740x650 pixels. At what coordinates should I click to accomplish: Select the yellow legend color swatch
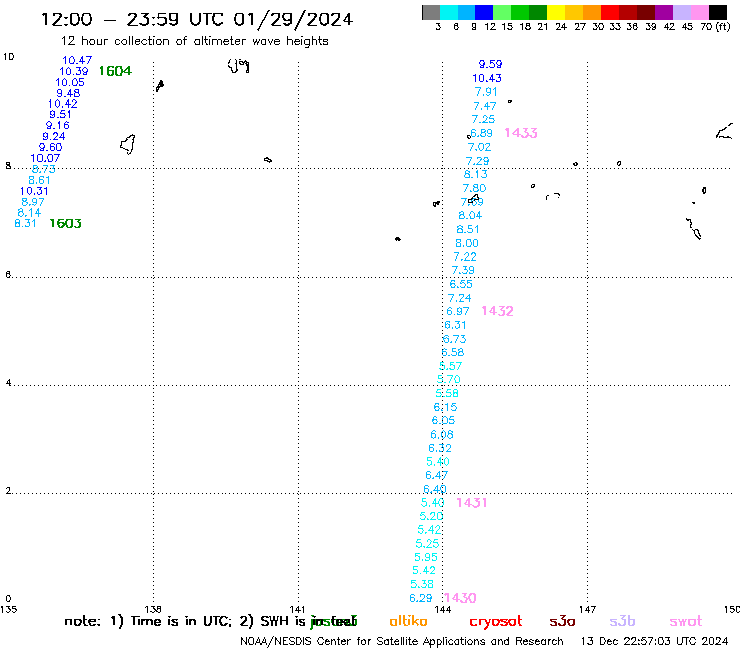point(556,12)
